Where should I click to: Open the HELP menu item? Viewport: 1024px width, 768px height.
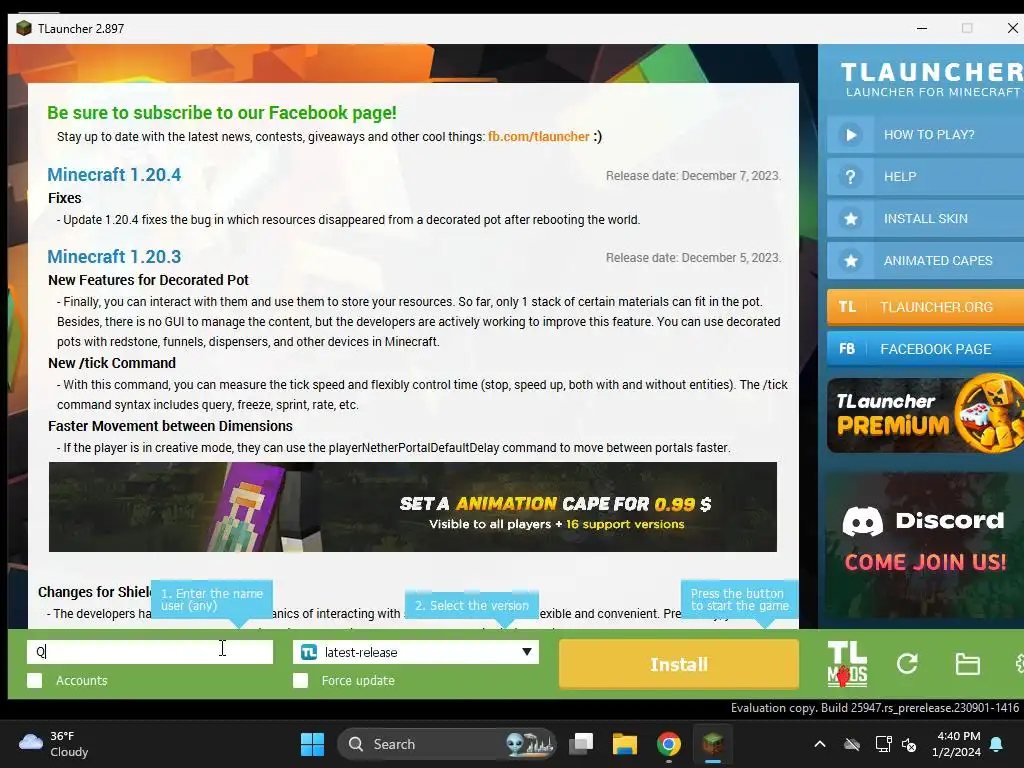(925, 177)
